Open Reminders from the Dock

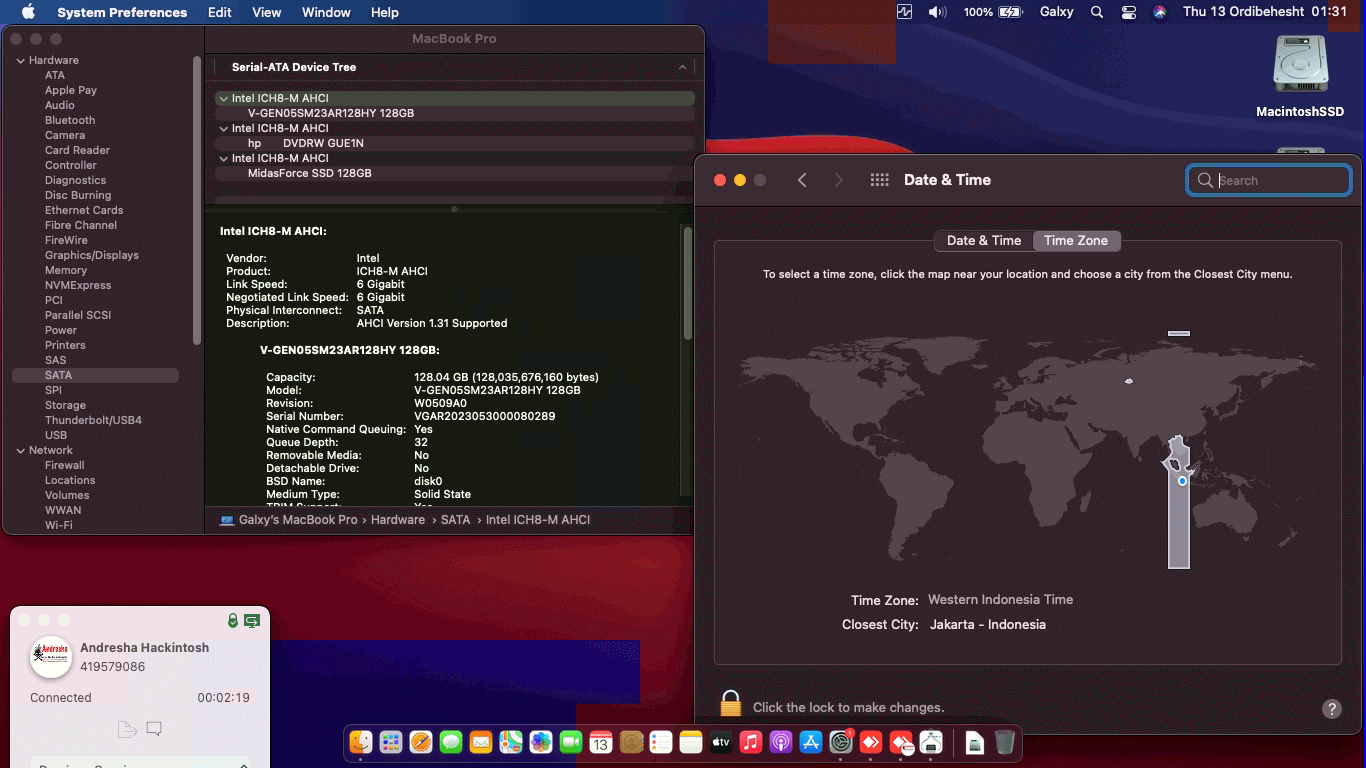pyautogui.click(x=661, y=742)
